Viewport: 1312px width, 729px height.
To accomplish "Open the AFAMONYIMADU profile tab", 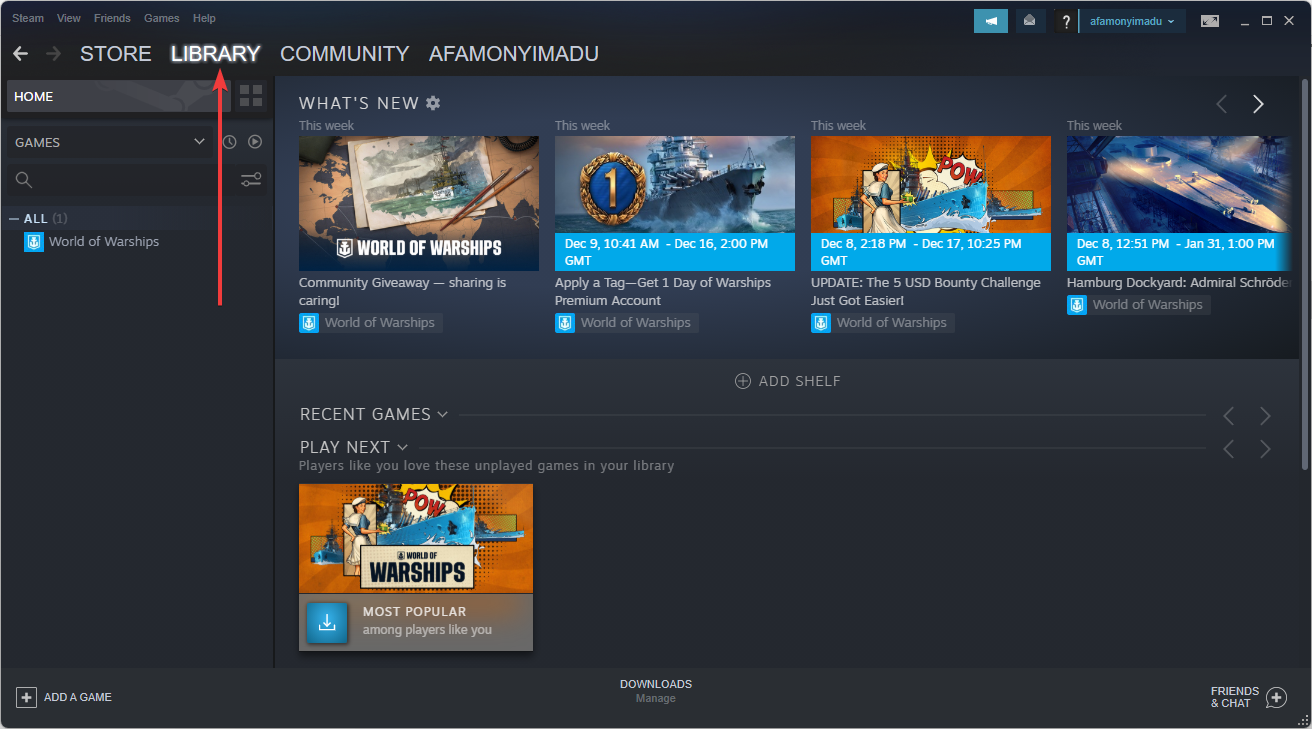I will (x=514, y=54).
